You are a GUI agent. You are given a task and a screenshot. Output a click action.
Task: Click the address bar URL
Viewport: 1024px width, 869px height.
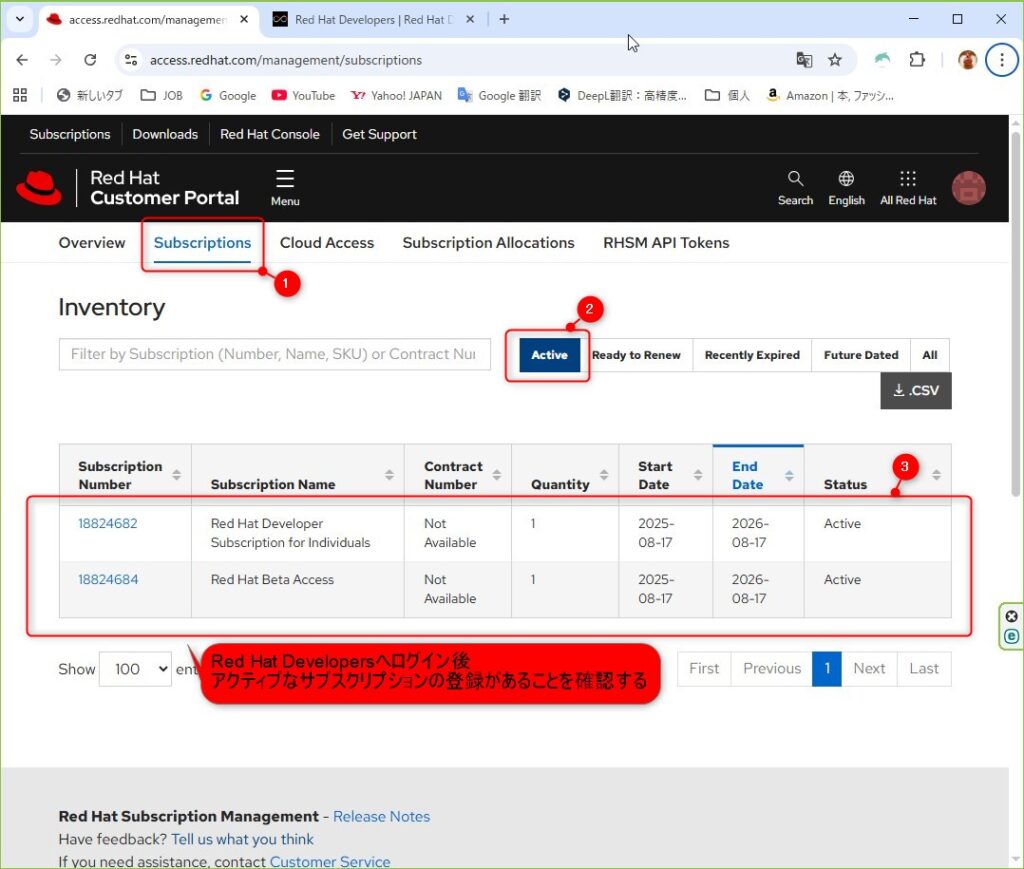point(286,60)
